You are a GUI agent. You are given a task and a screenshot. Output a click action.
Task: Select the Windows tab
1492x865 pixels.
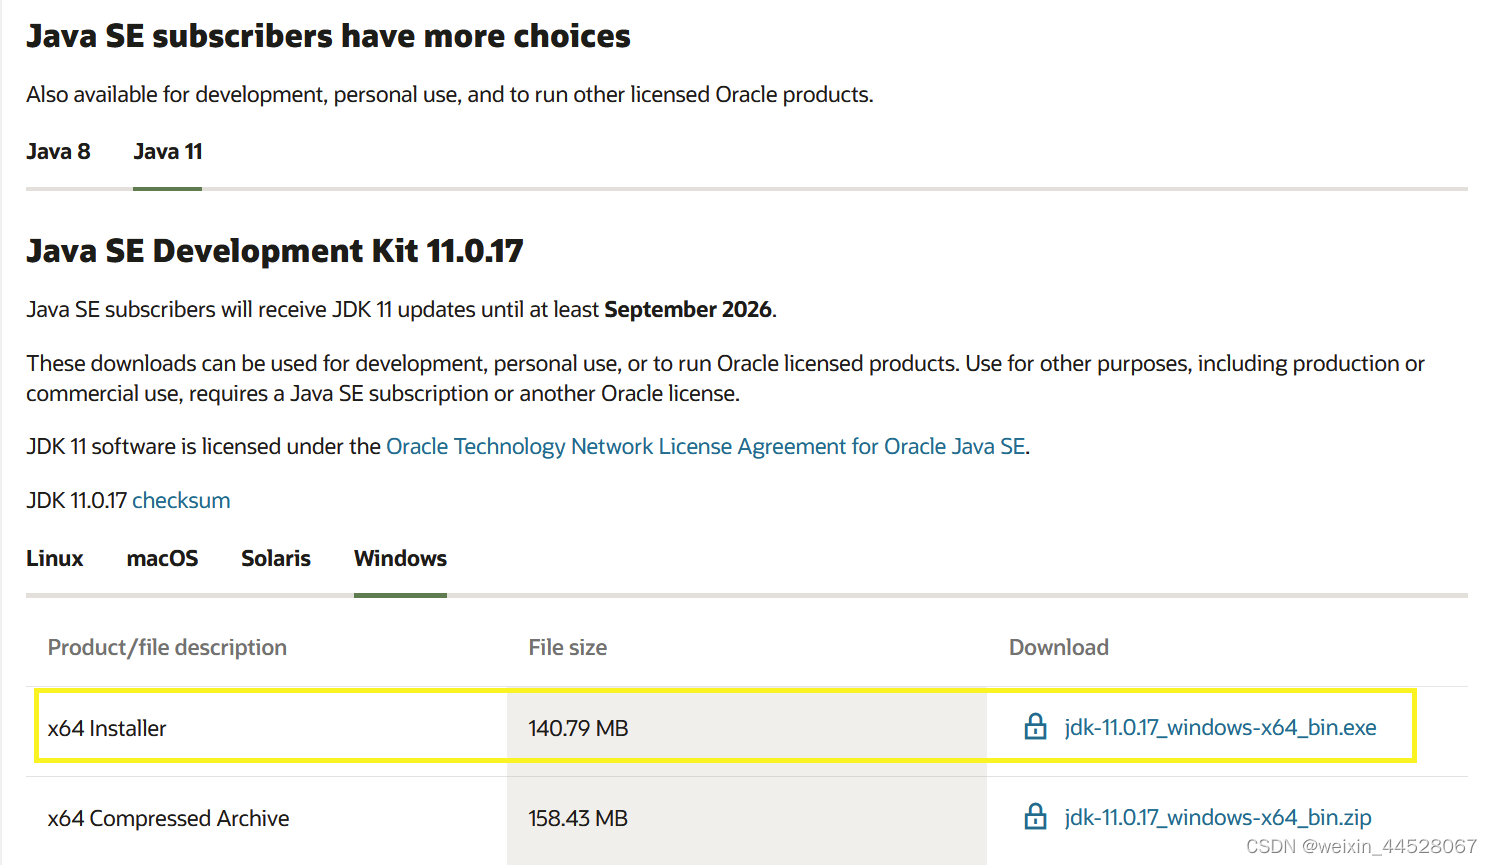[x=400, y=559]
